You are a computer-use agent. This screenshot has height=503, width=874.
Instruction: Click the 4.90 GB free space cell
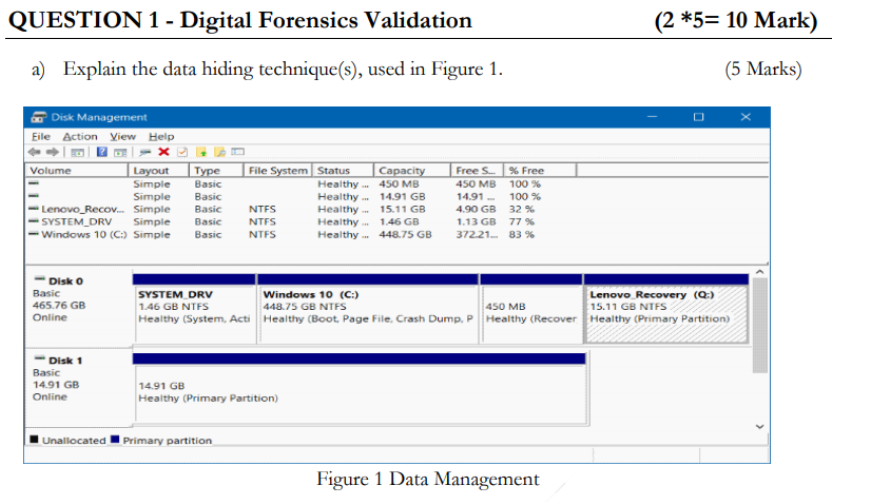coord(475,209)
